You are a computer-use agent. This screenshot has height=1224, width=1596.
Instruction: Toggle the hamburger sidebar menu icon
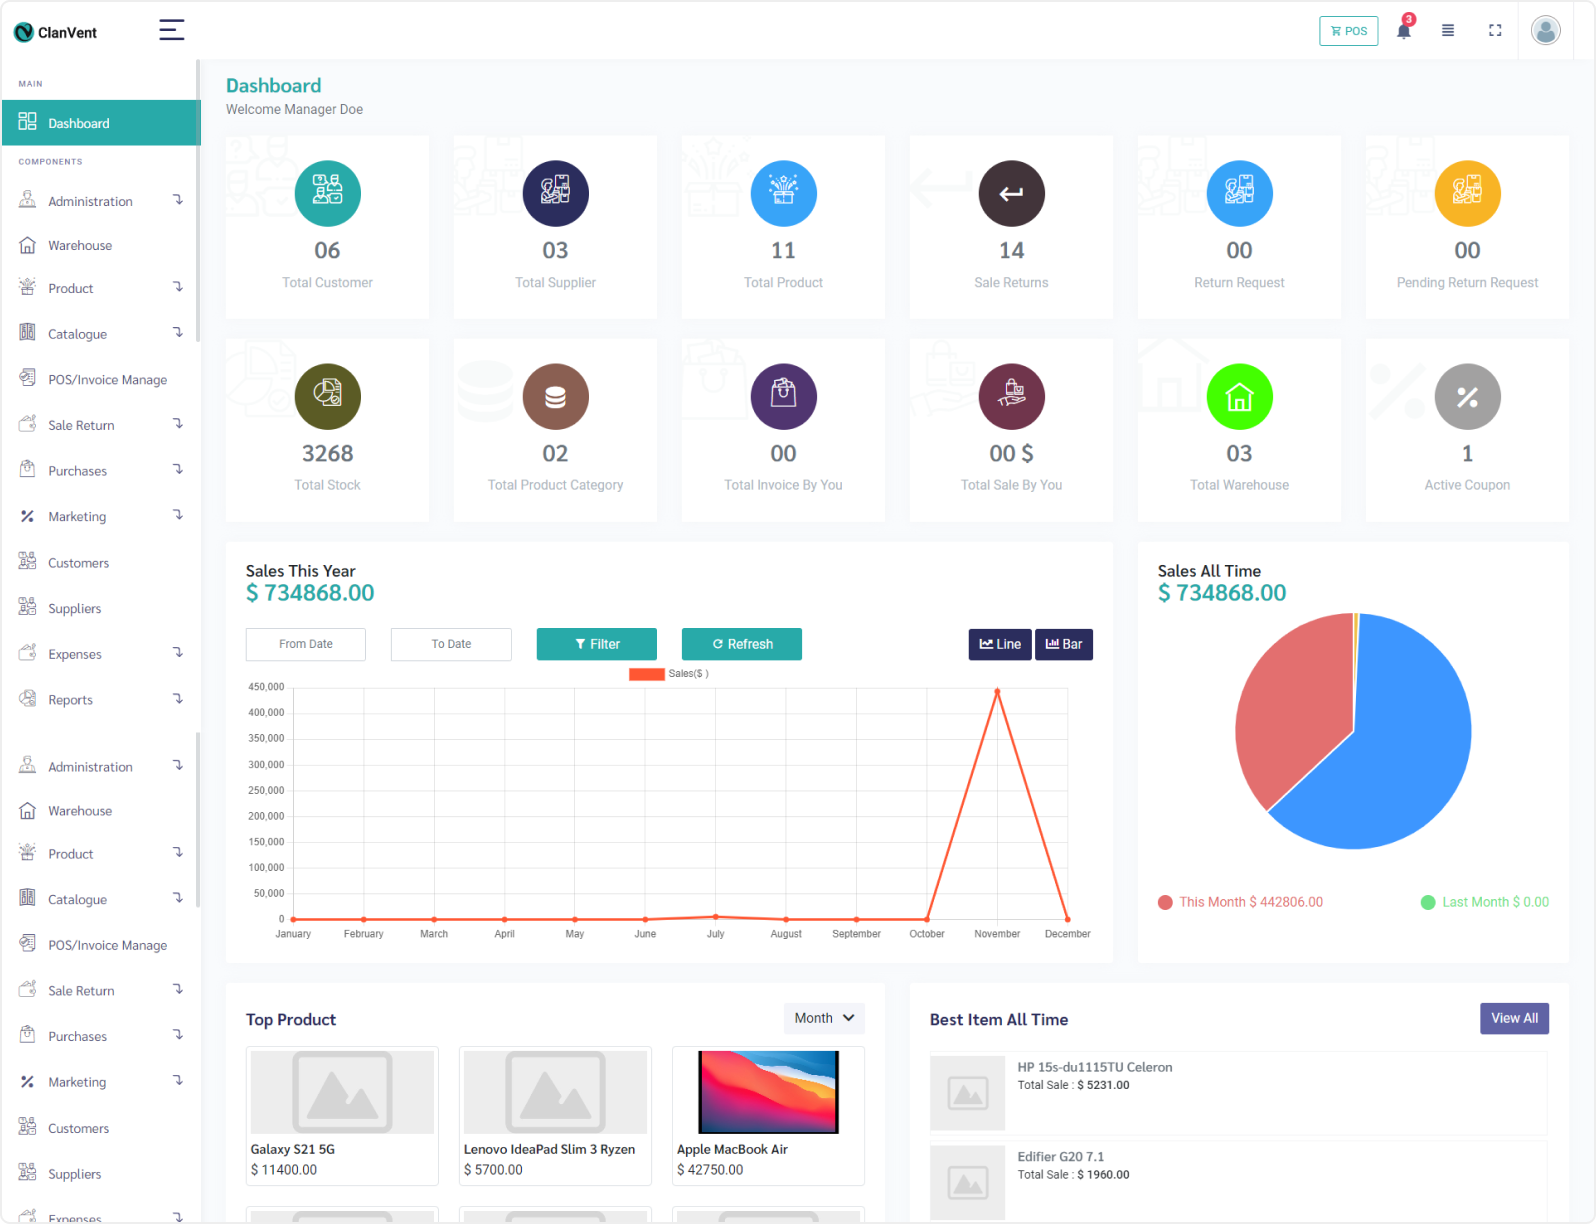pyautogui.click(x=172, y=30)
